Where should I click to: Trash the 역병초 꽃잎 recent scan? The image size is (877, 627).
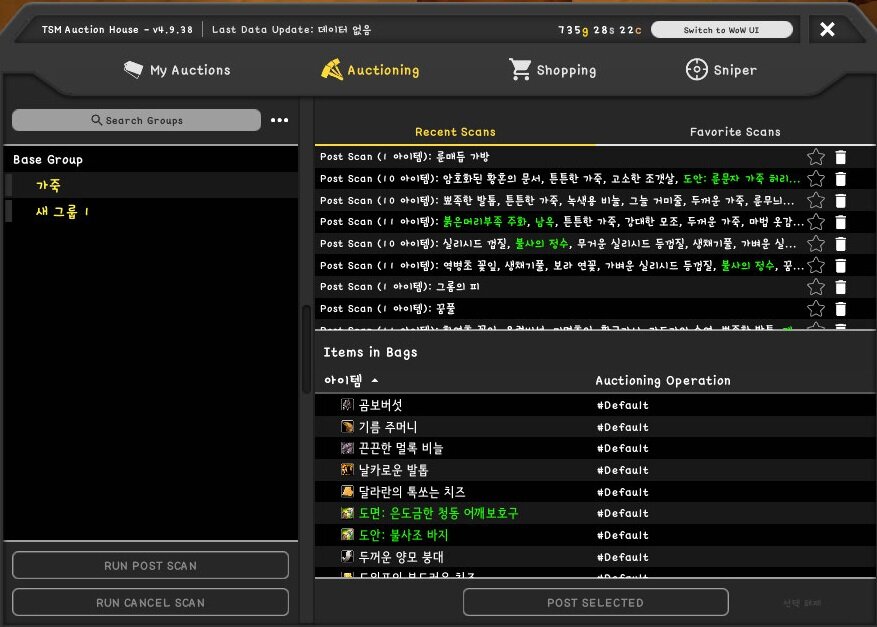click(x=840, y=266)
